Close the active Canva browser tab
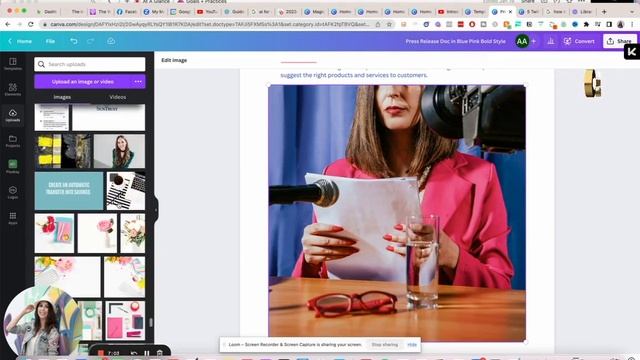This screenshot has width=640, height=360. pyautogui.click(x=510, y=12)
